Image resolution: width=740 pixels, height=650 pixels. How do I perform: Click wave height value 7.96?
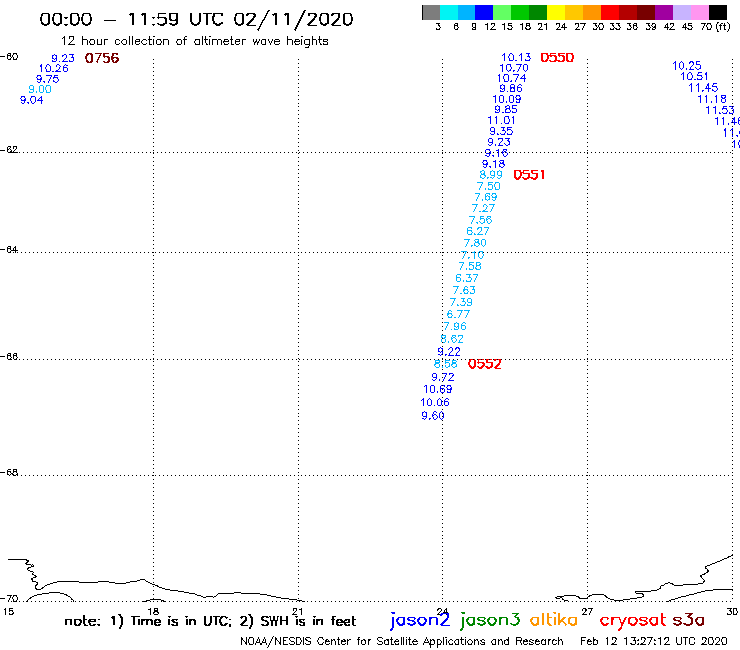coord(454,327)
